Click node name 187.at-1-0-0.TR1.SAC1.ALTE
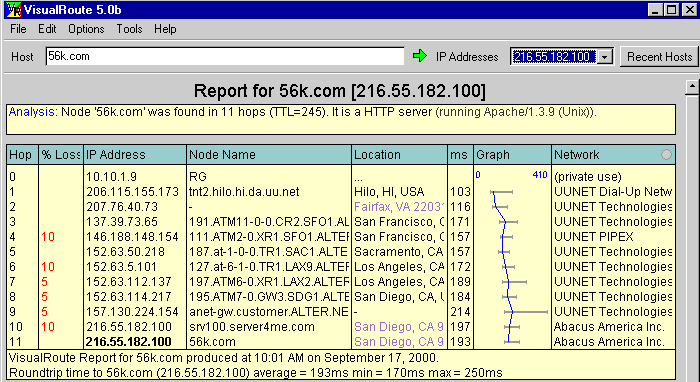 (x=268, y=252)
